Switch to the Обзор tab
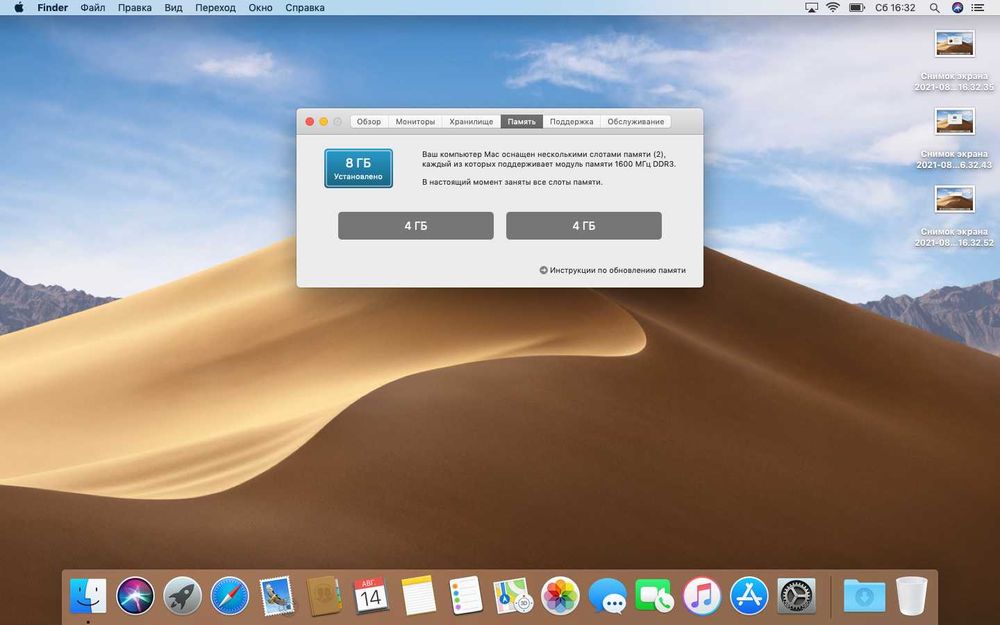This screenshot has width=1000, height=625. click(x=369, y=121)
